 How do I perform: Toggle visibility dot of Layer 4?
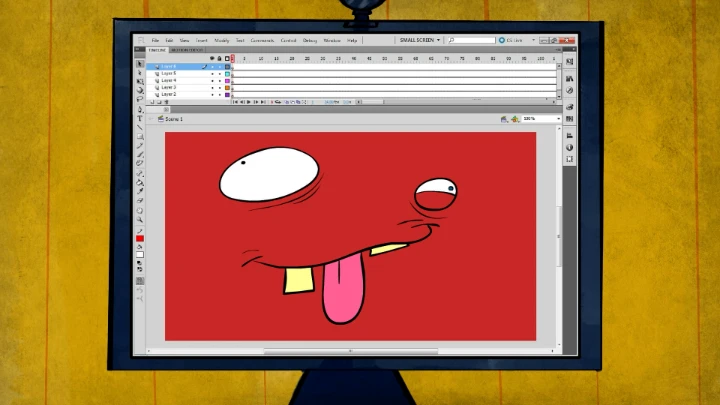(x=212, y=81)
